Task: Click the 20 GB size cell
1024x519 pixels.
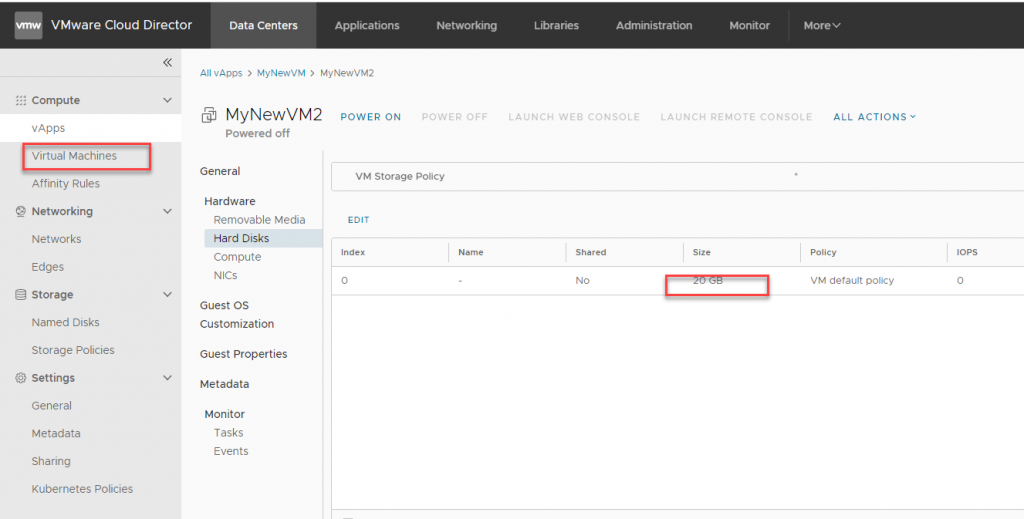Action: (x=708, y=281)
